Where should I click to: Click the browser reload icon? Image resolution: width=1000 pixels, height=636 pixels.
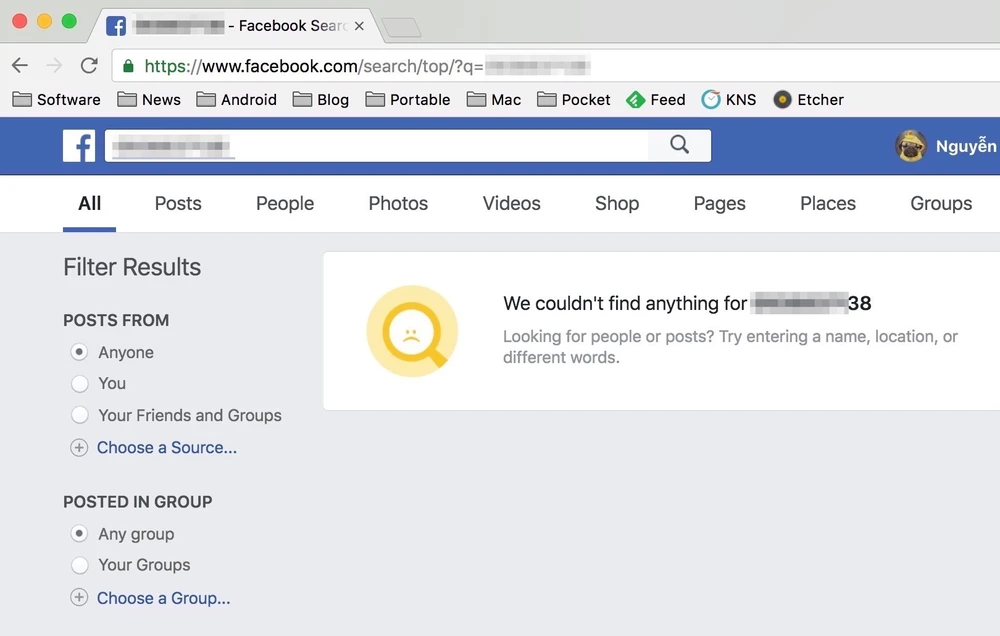pyautogui.click(x=89, y=66)
